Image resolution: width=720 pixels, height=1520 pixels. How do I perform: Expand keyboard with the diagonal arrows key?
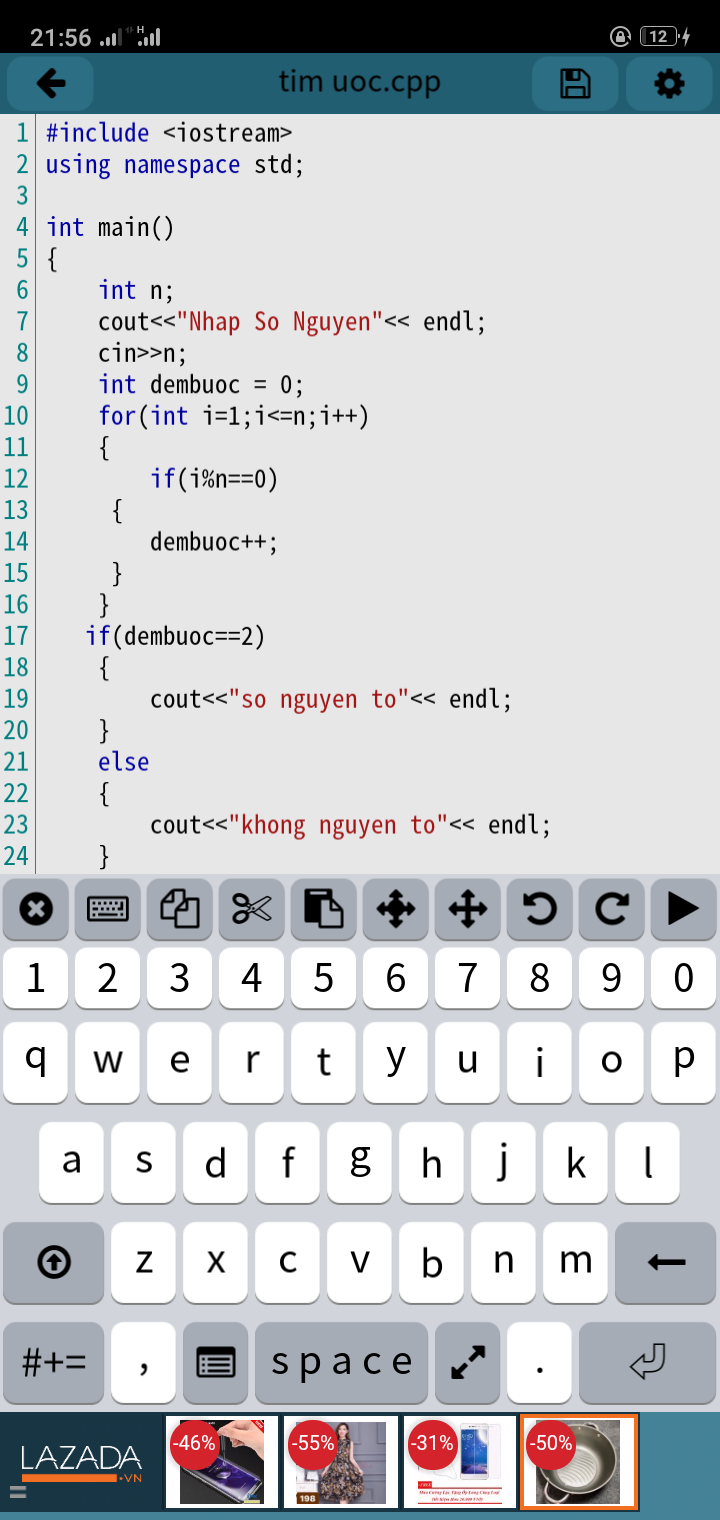[x=468, y=1362]
